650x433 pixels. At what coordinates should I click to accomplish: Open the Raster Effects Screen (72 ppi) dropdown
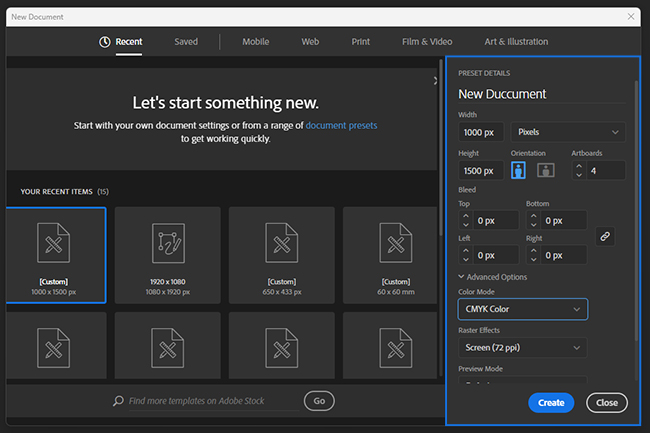tap(523, 348)
